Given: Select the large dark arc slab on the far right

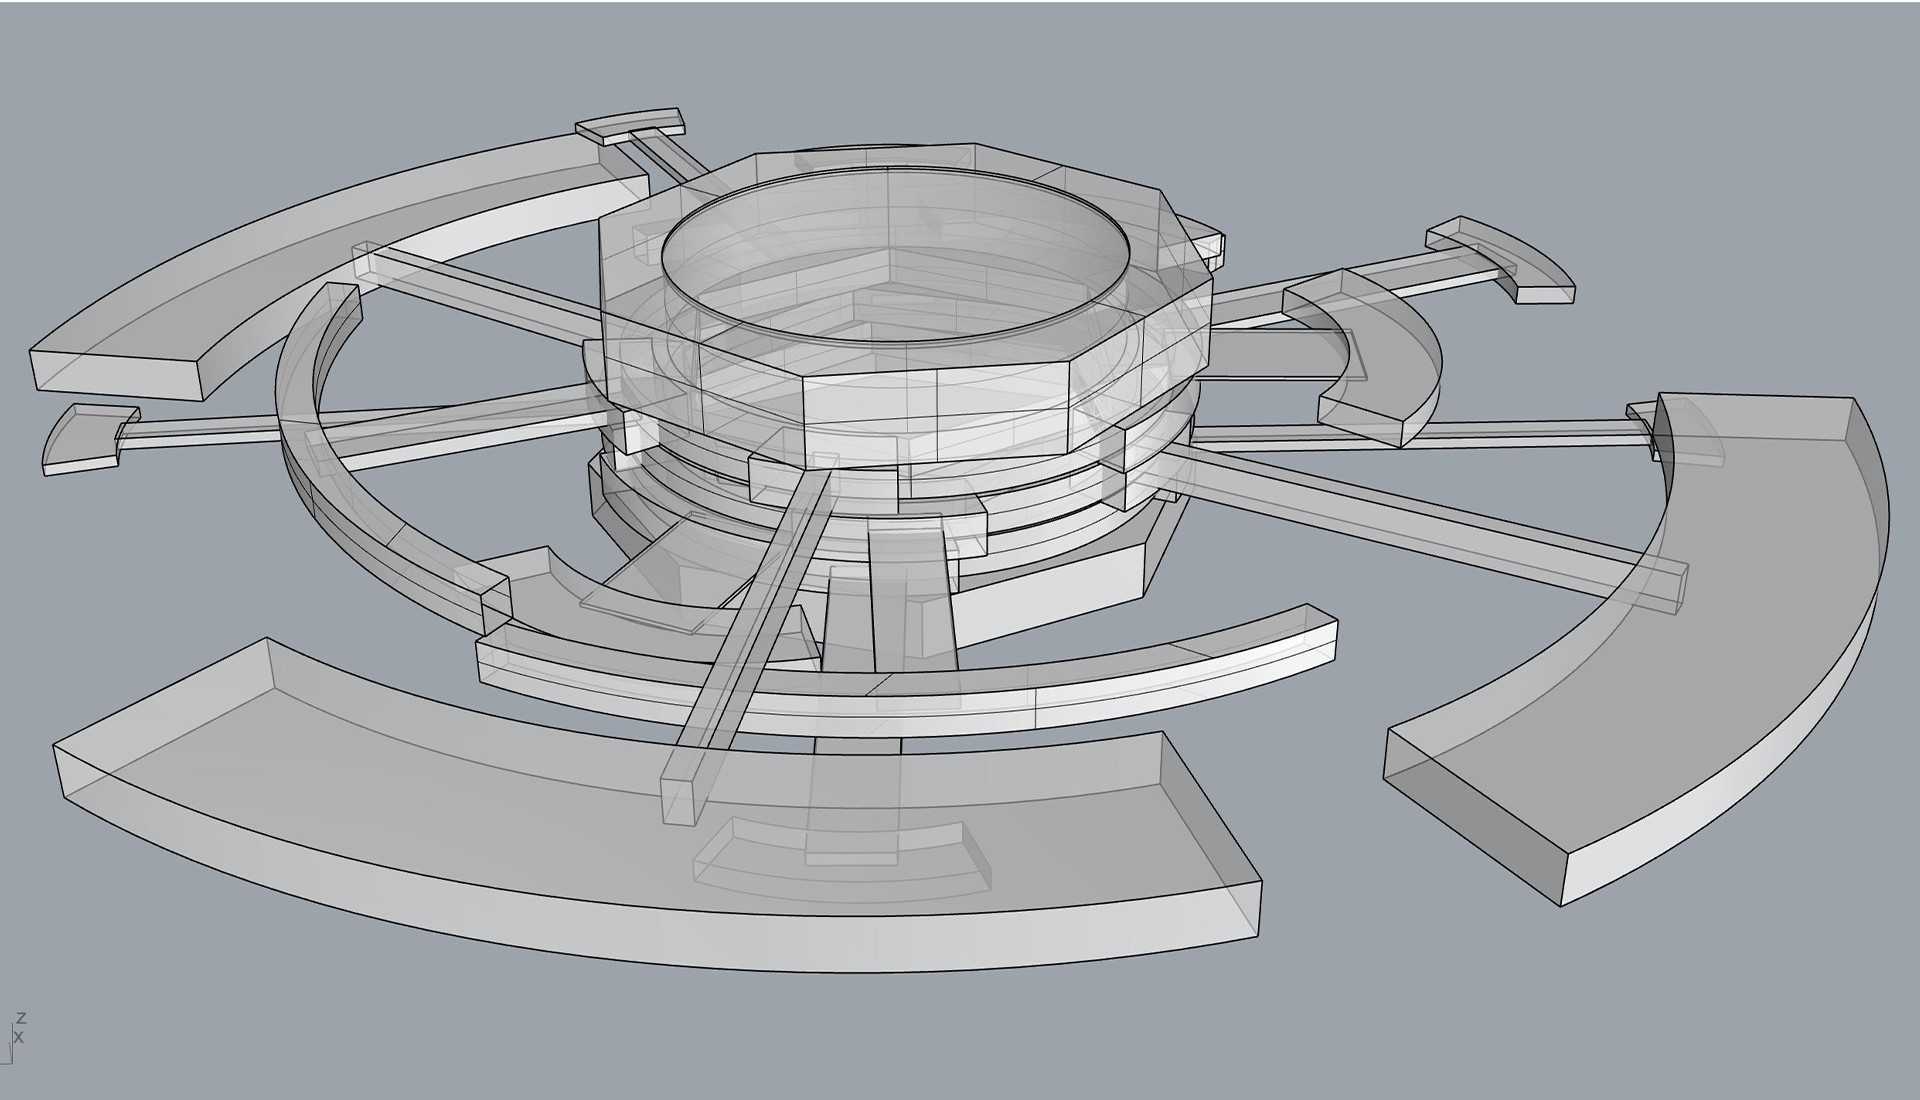Looking at the screenshot, I should [1637, 650].
